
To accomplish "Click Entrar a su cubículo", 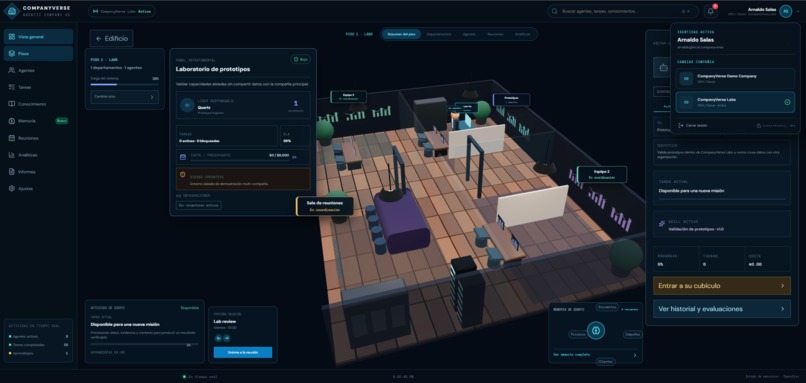I will [x=722, y=285].
